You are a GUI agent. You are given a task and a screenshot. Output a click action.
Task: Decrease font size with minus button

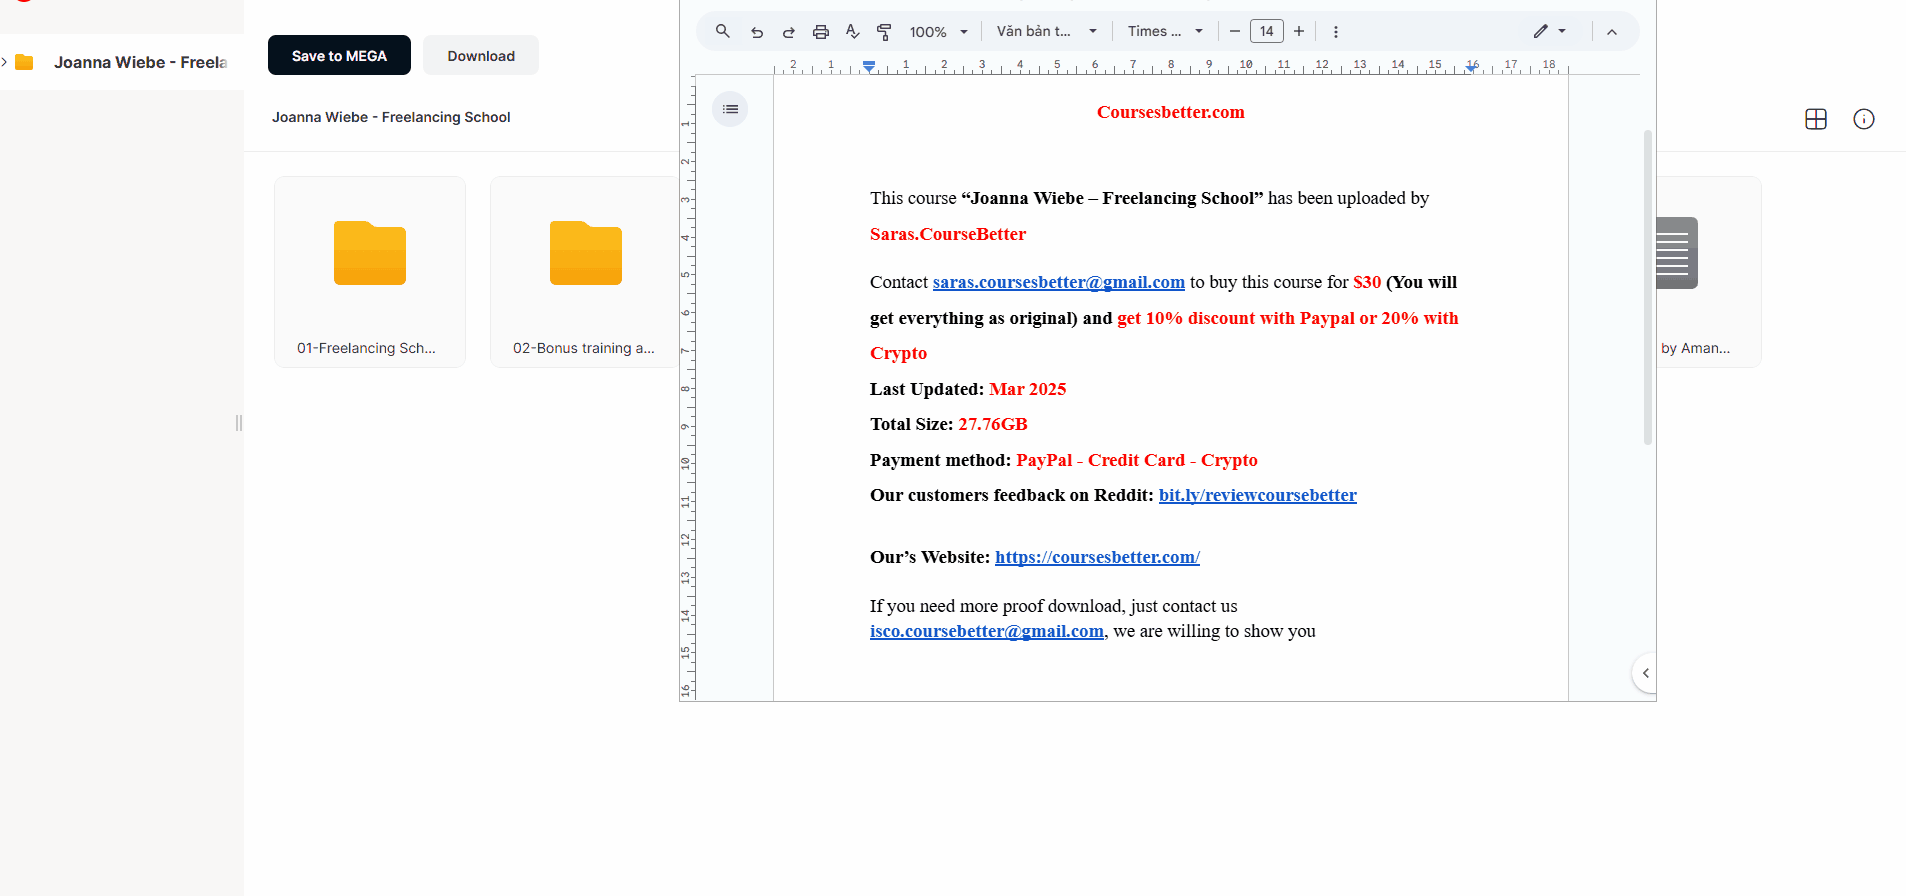coord(1235,32)
